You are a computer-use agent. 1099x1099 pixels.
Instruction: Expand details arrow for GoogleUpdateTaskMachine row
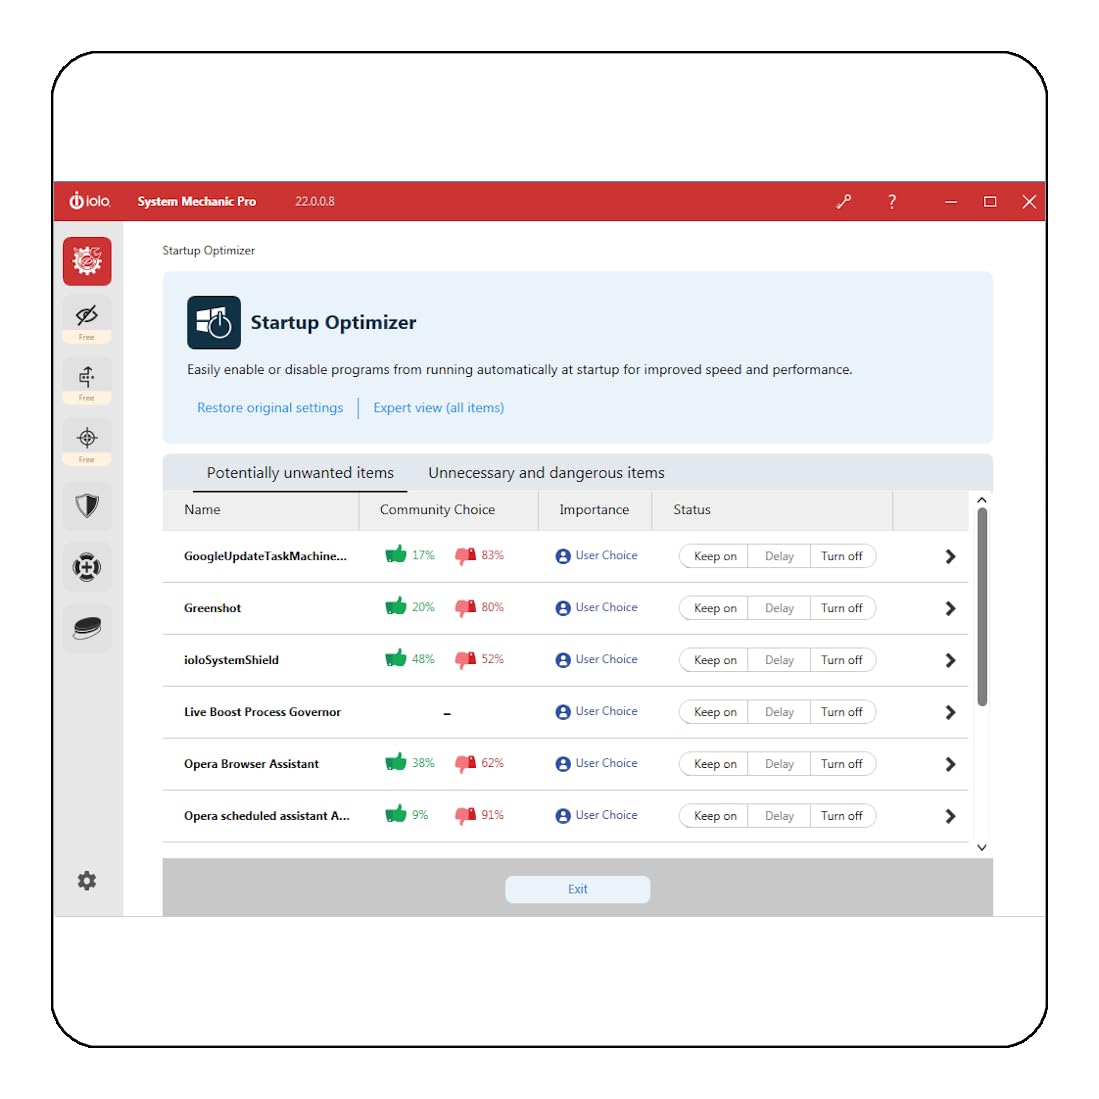coord(950,557)
